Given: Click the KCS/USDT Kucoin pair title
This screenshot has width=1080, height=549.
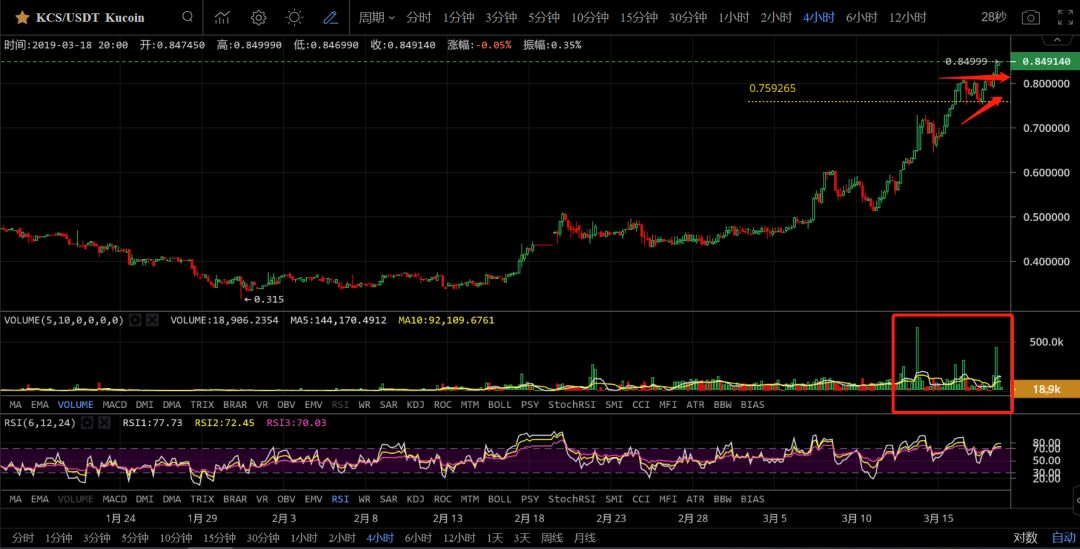Looking at the screenshot, I should (90, 17).
